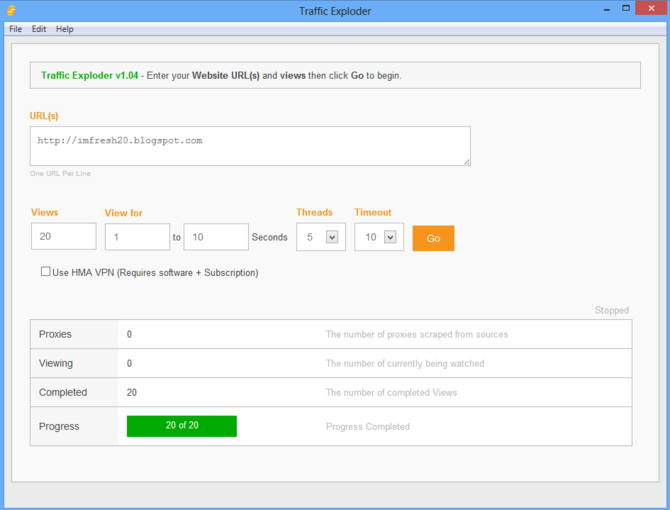
Task: Click the Stopped status text
Action: coord(611,310)
